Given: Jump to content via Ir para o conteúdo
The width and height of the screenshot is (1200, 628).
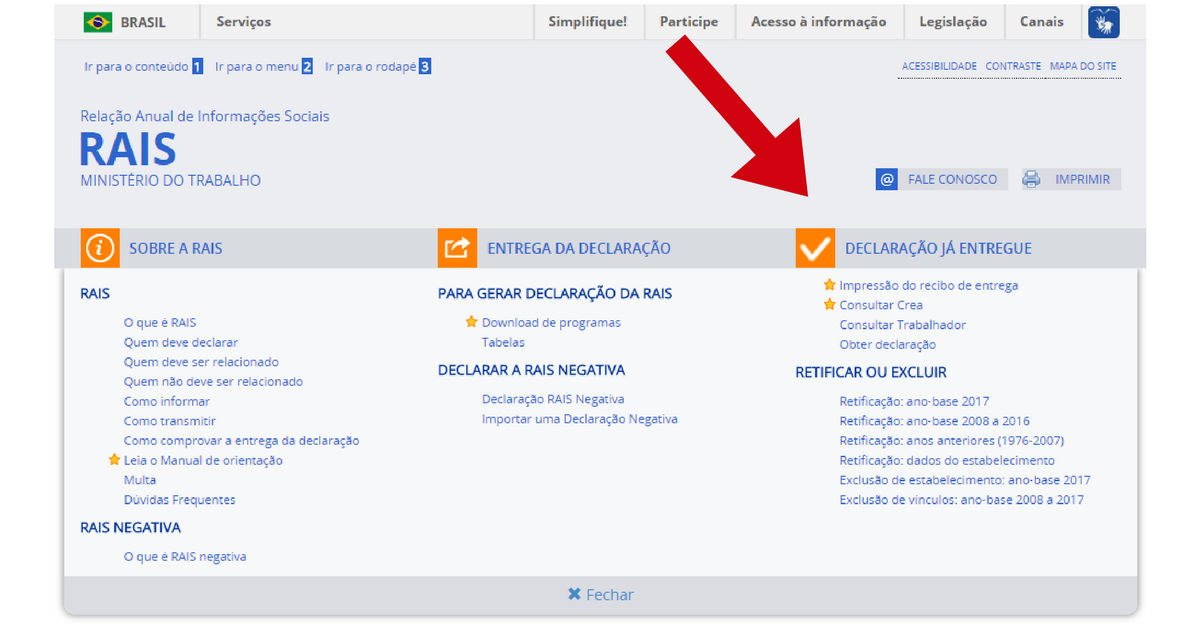Looking at the screenshot, I should click(x=144, y=67).
